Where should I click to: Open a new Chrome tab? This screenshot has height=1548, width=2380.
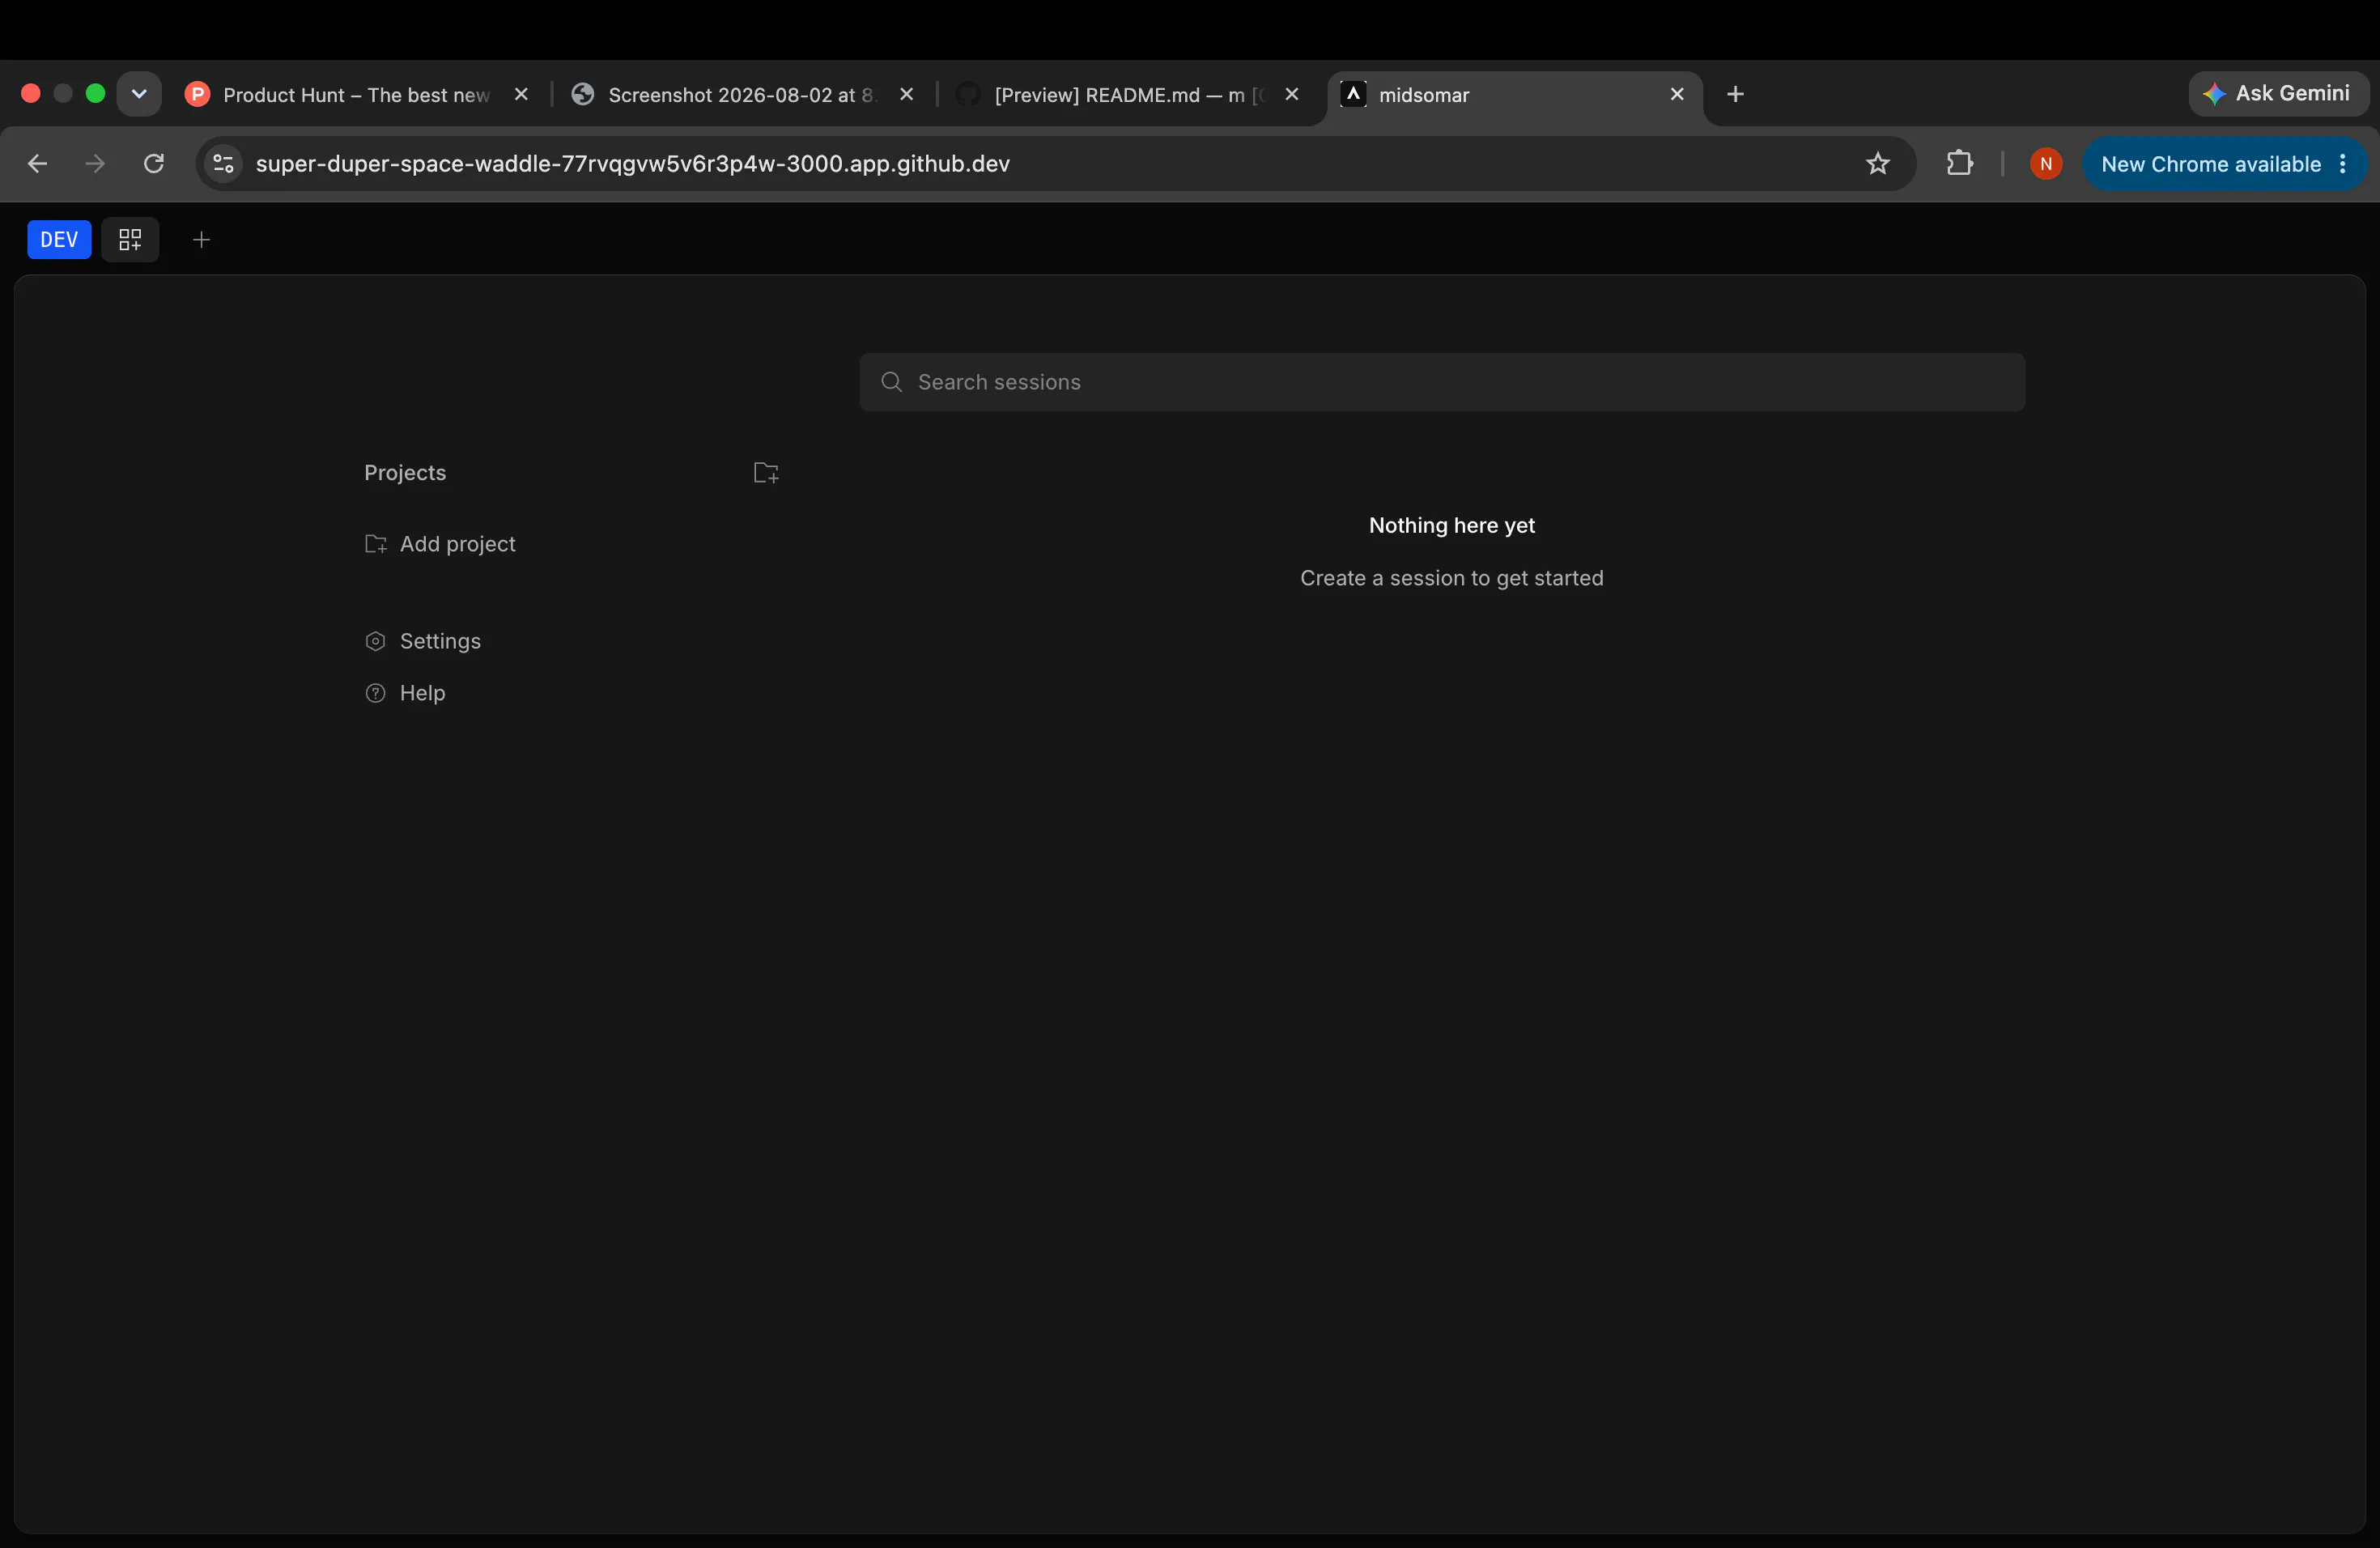[1735, 94]
